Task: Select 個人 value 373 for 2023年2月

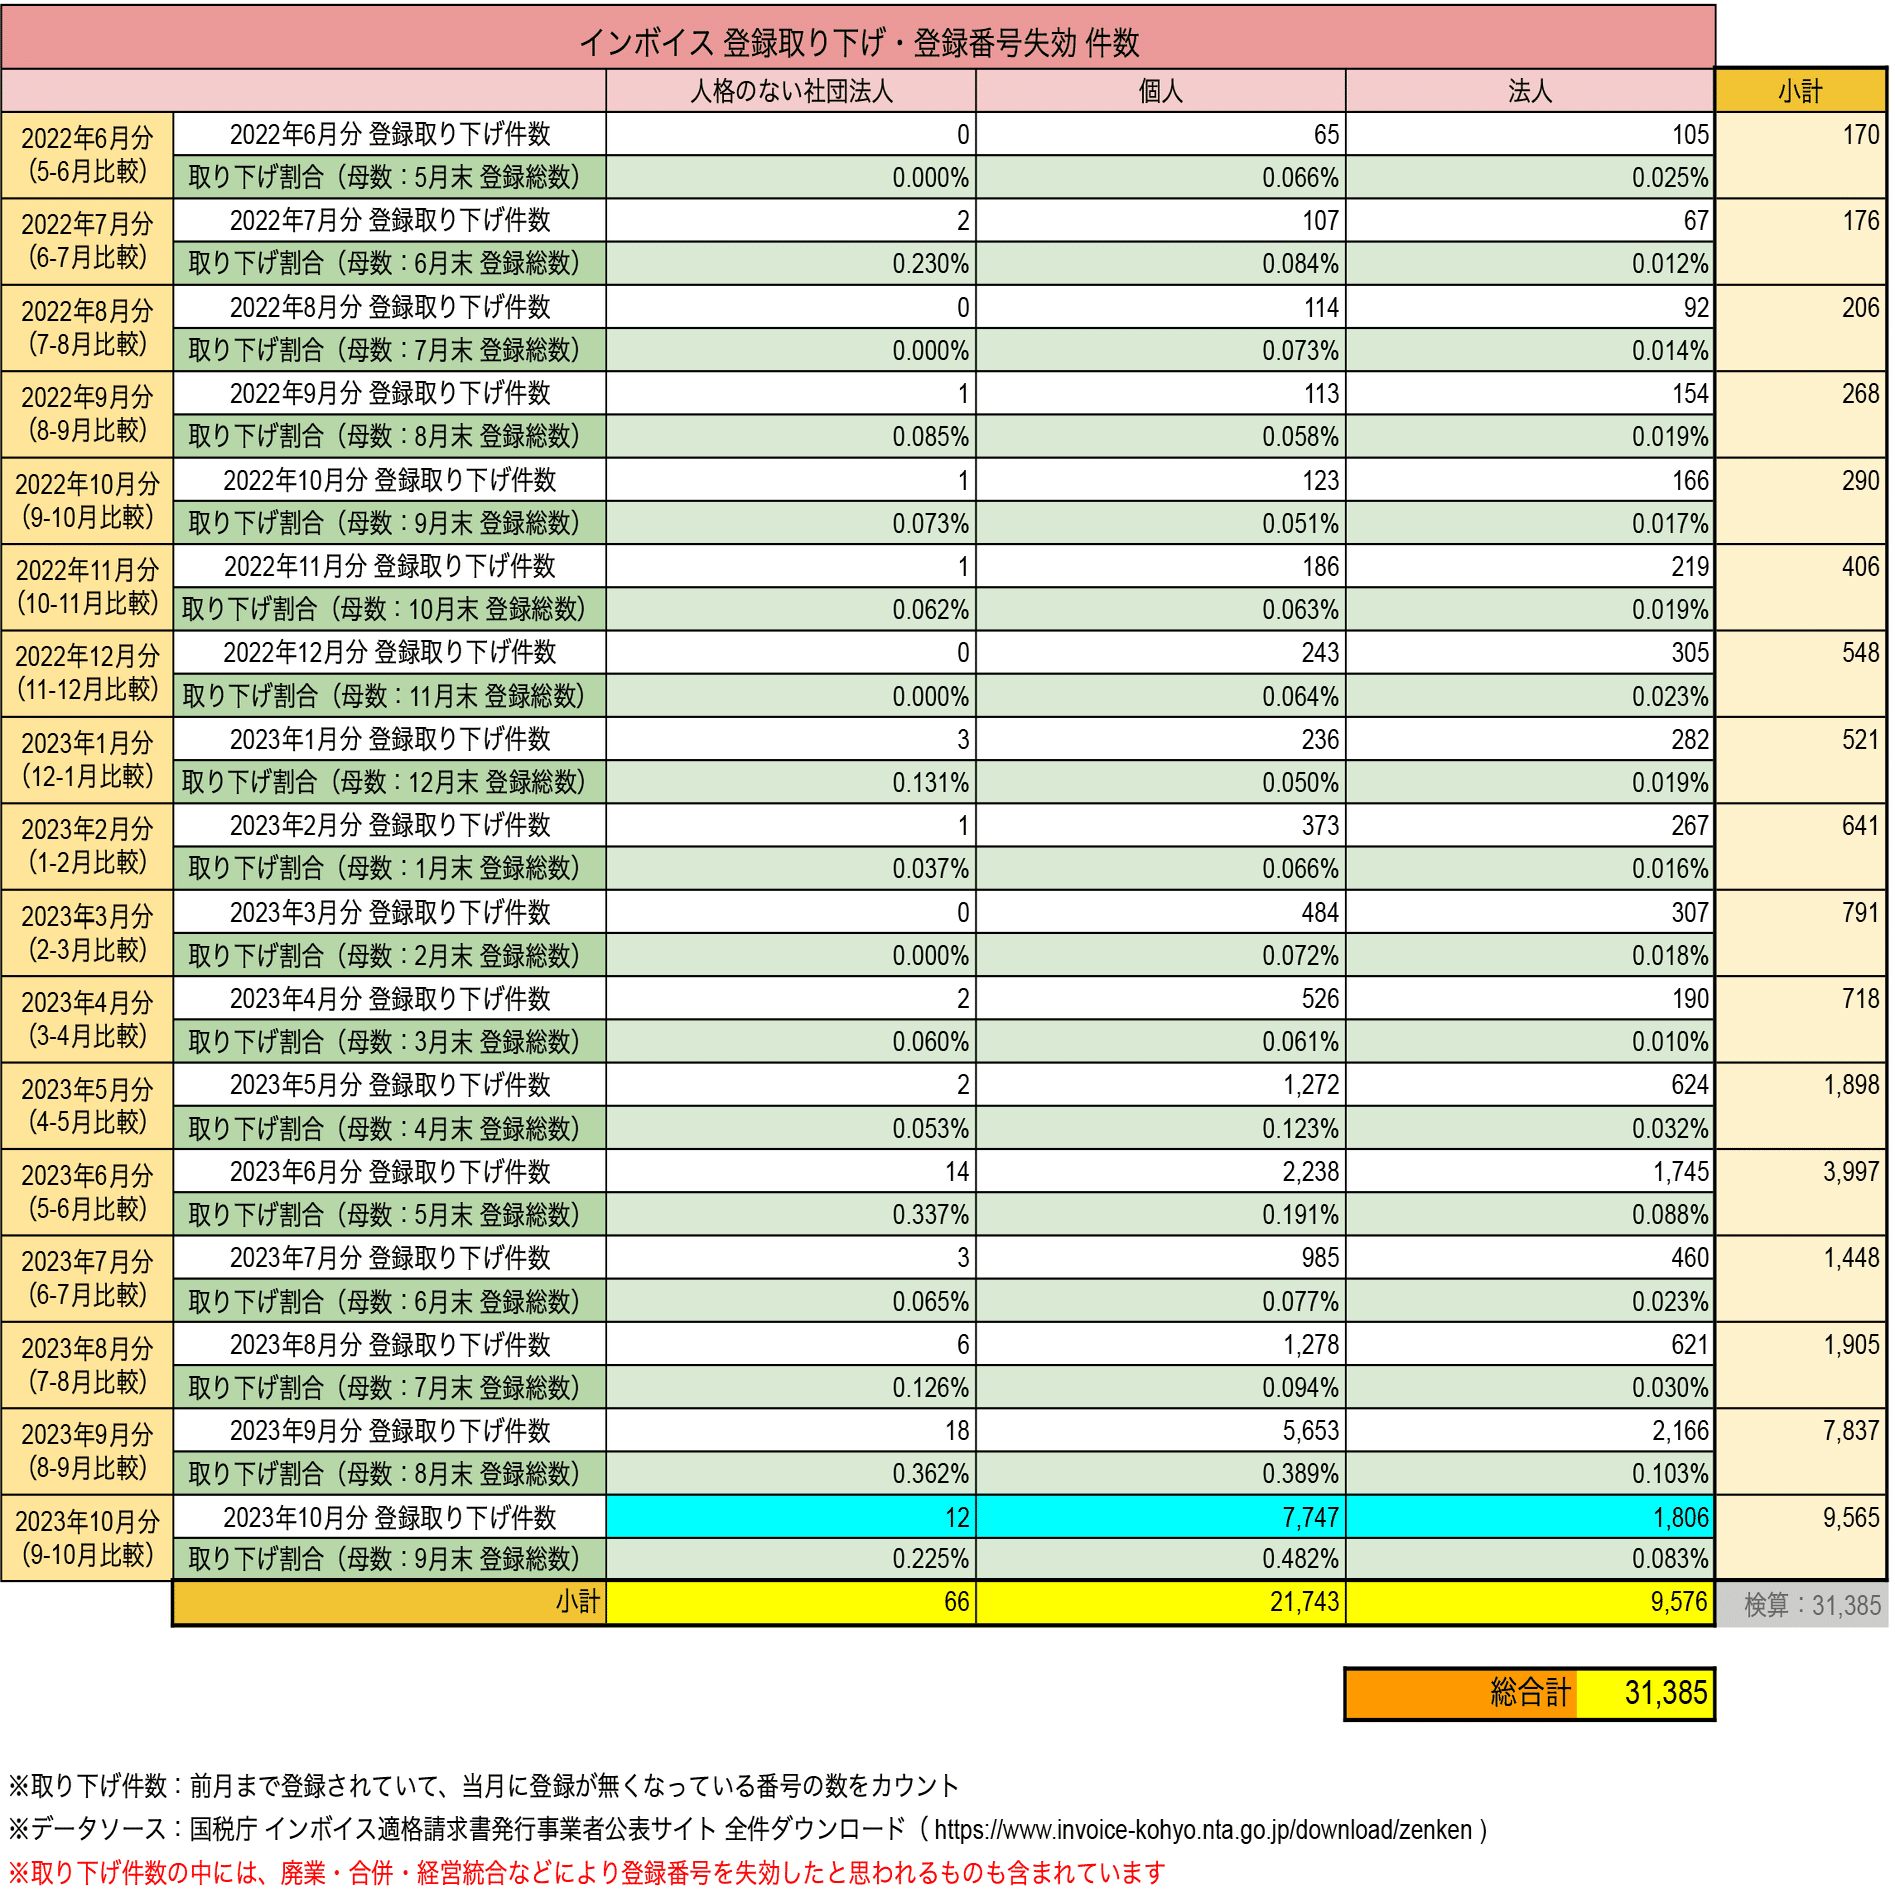Action: (1161, 825)
